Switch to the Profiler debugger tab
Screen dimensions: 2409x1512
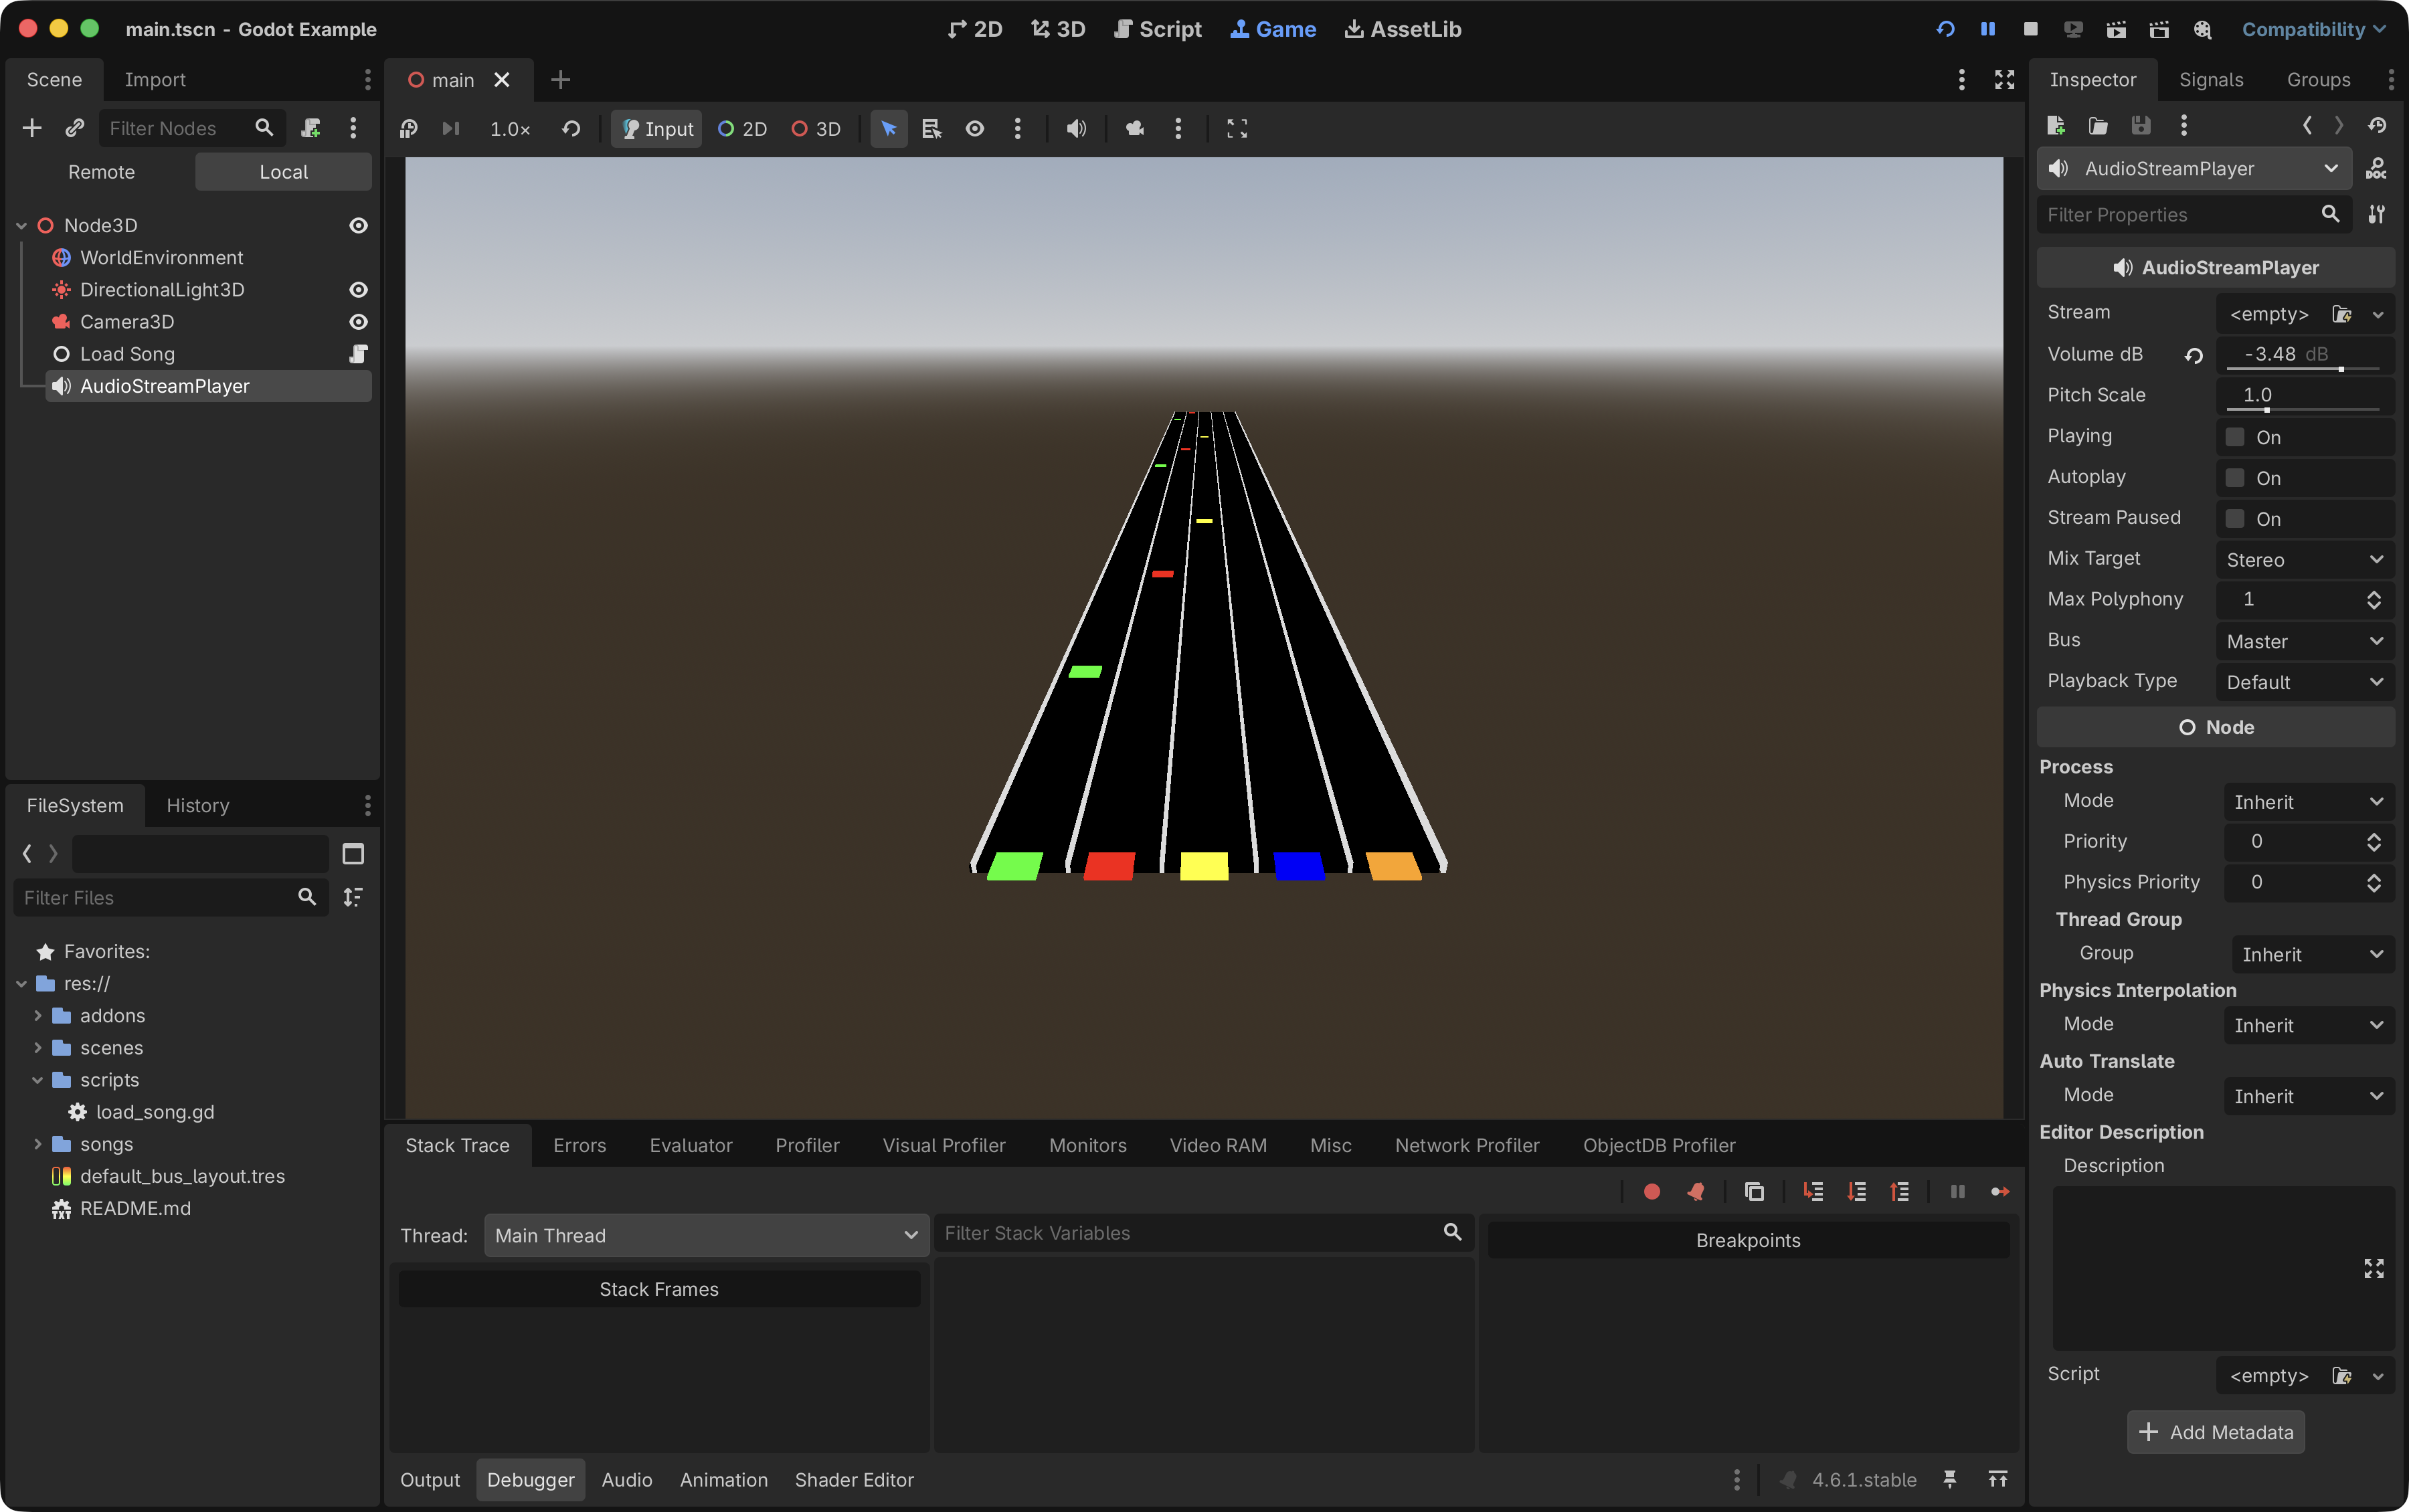pos(806,1145)
